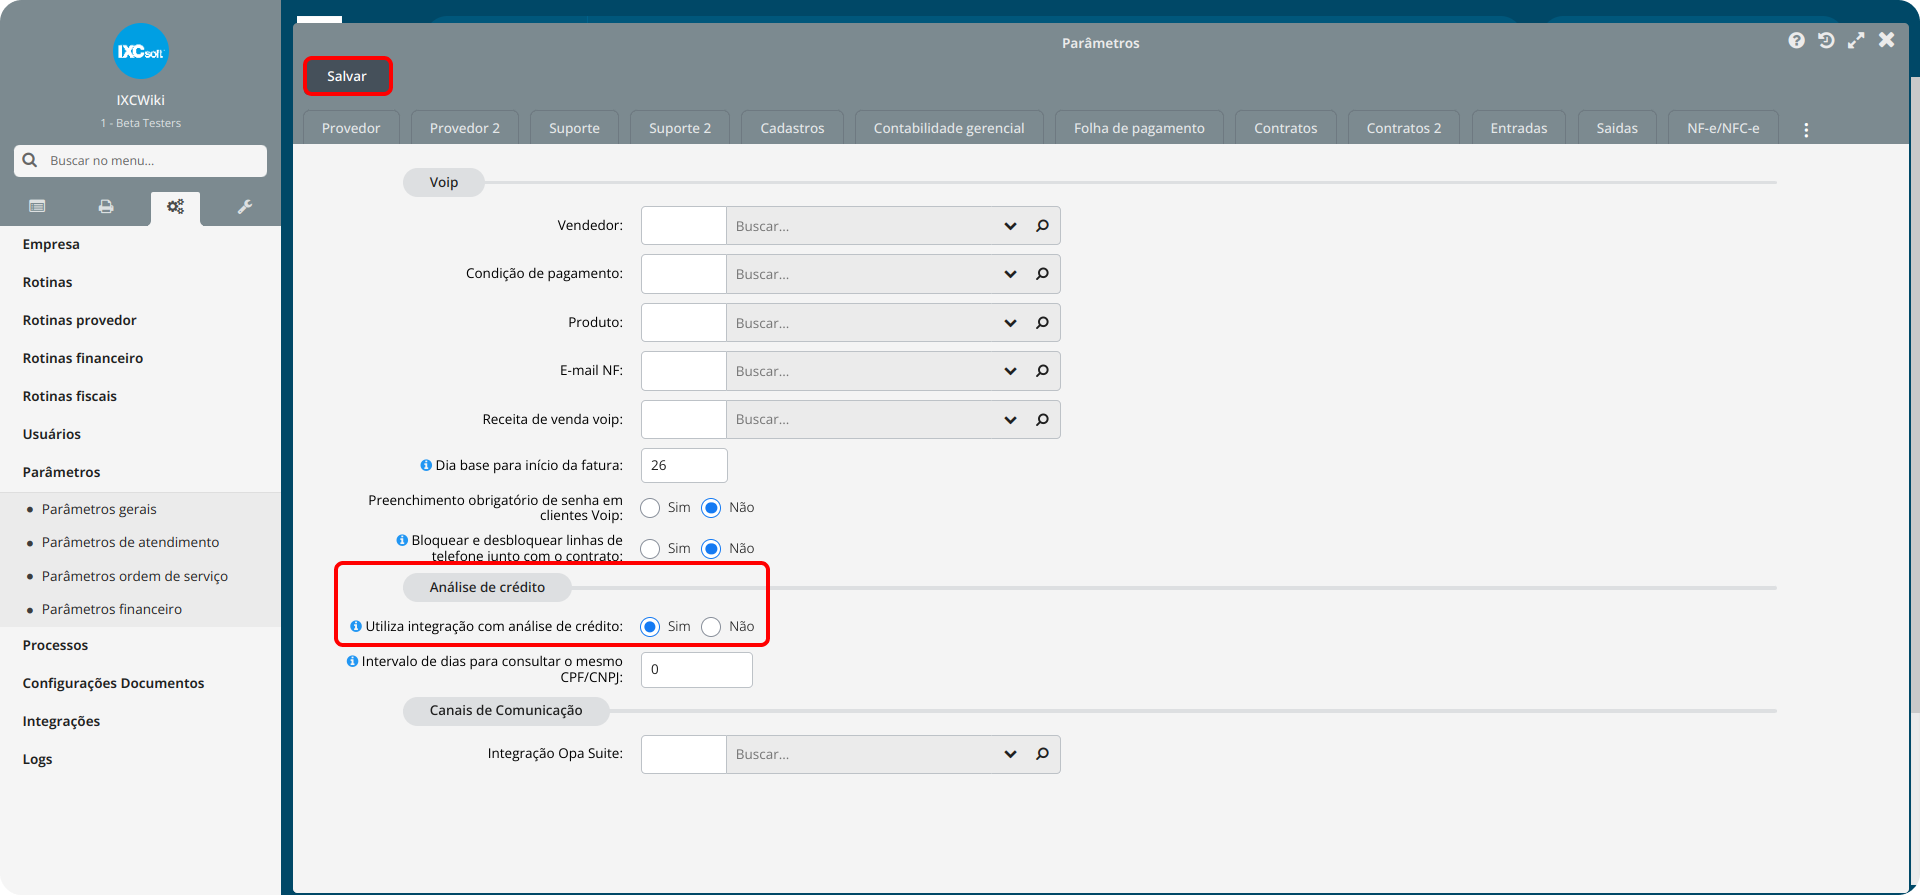The height and width of the screenshot is (895, 1920).
Task: Click the IXCsoft logo icon
Action: (x=140, y=51)
